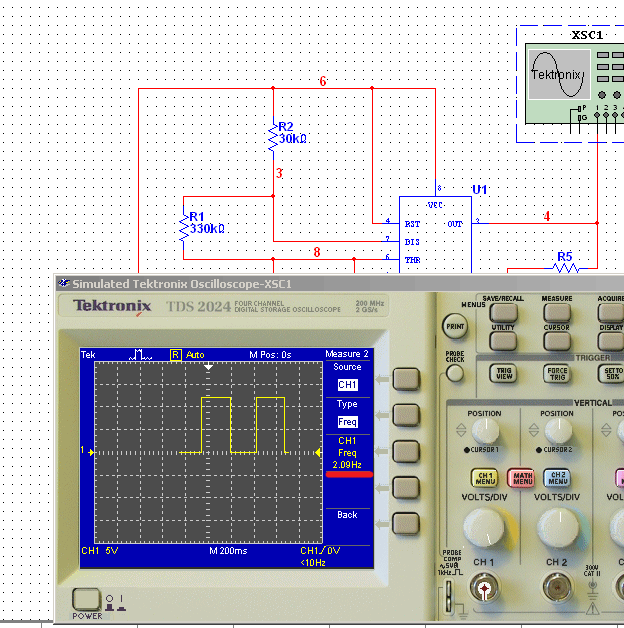Screen dimensions: 624x628
Task: Click the PROBE CHECK button
Action: click(455, 374)
